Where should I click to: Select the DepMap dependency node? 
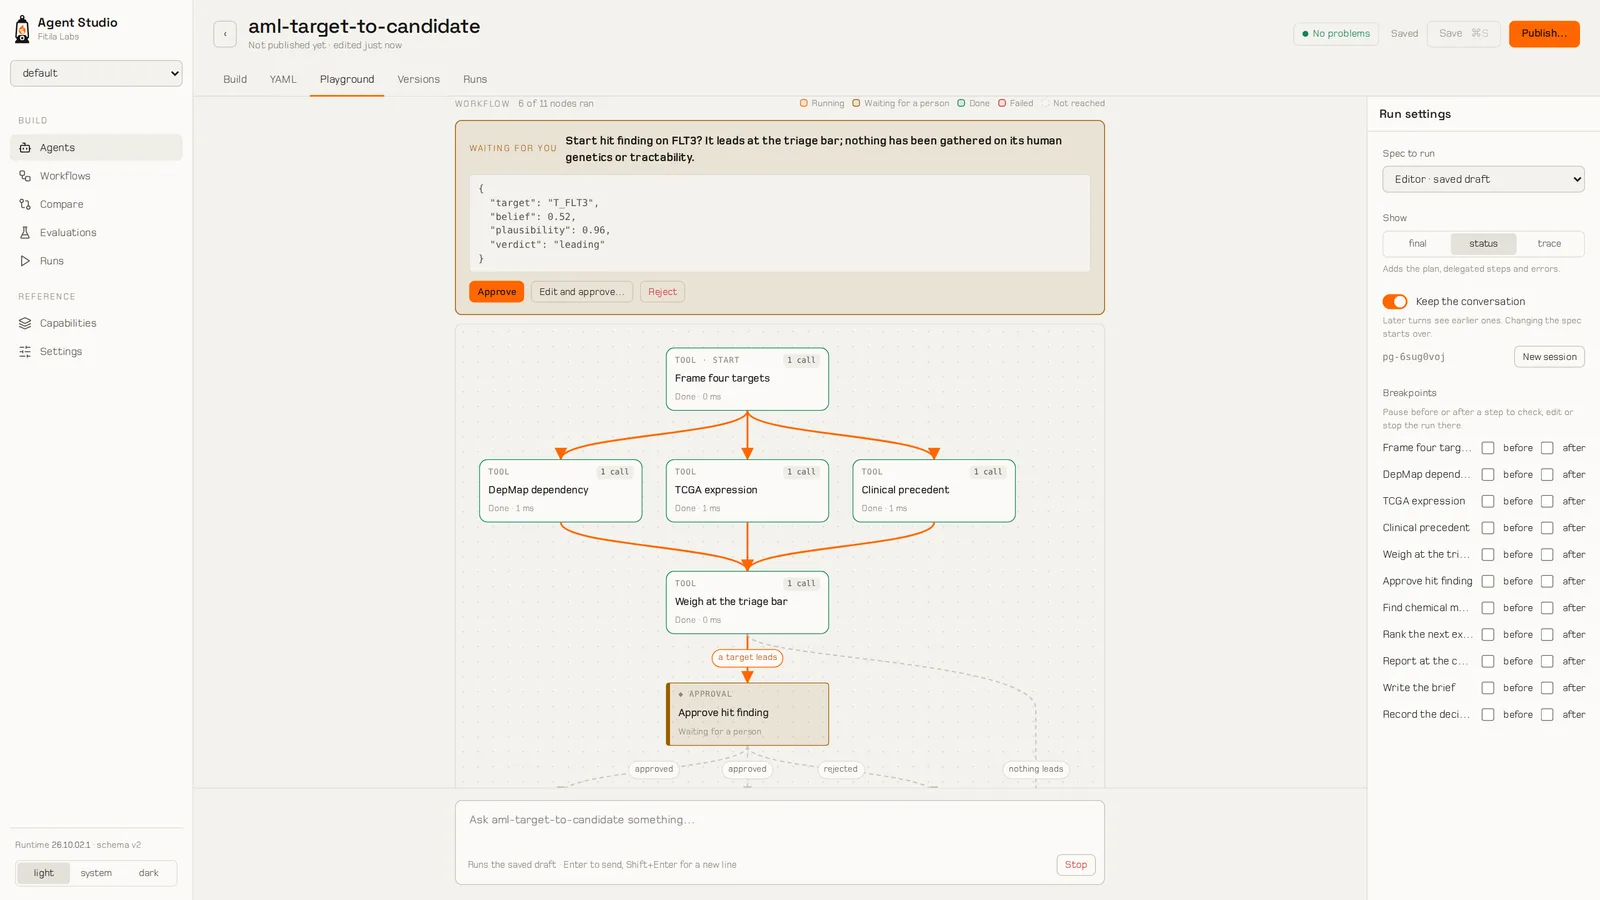pos(561,491)
